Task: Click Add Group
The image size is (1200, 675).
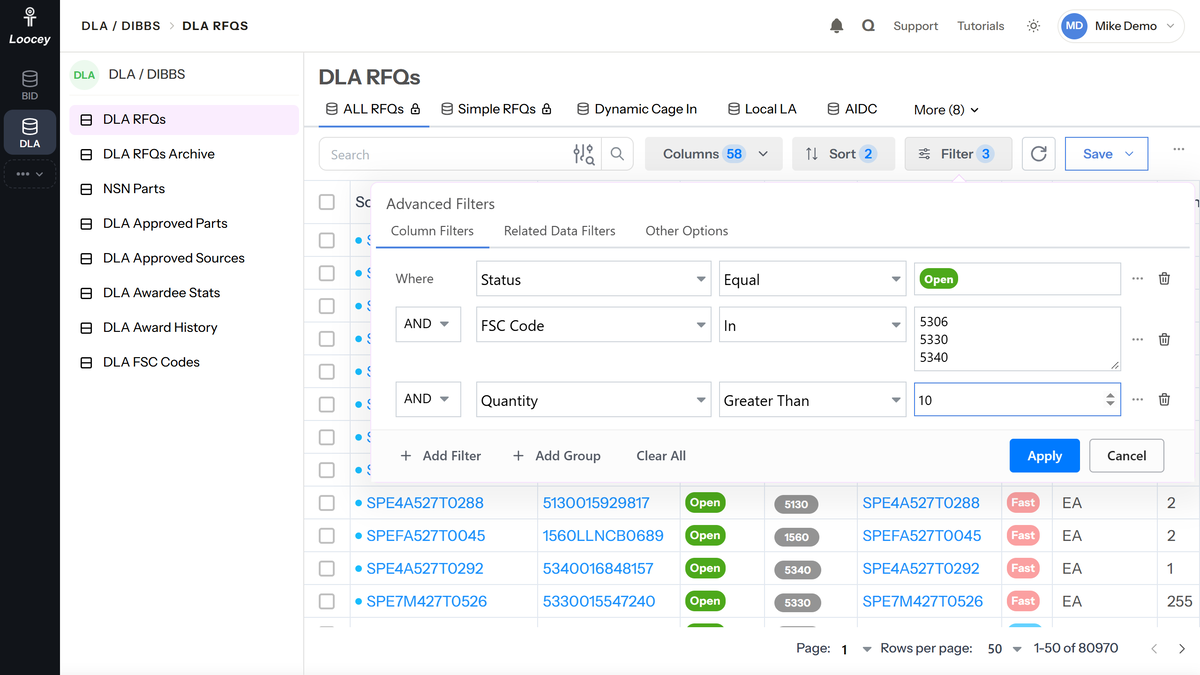Action: [x=557, y=455]
